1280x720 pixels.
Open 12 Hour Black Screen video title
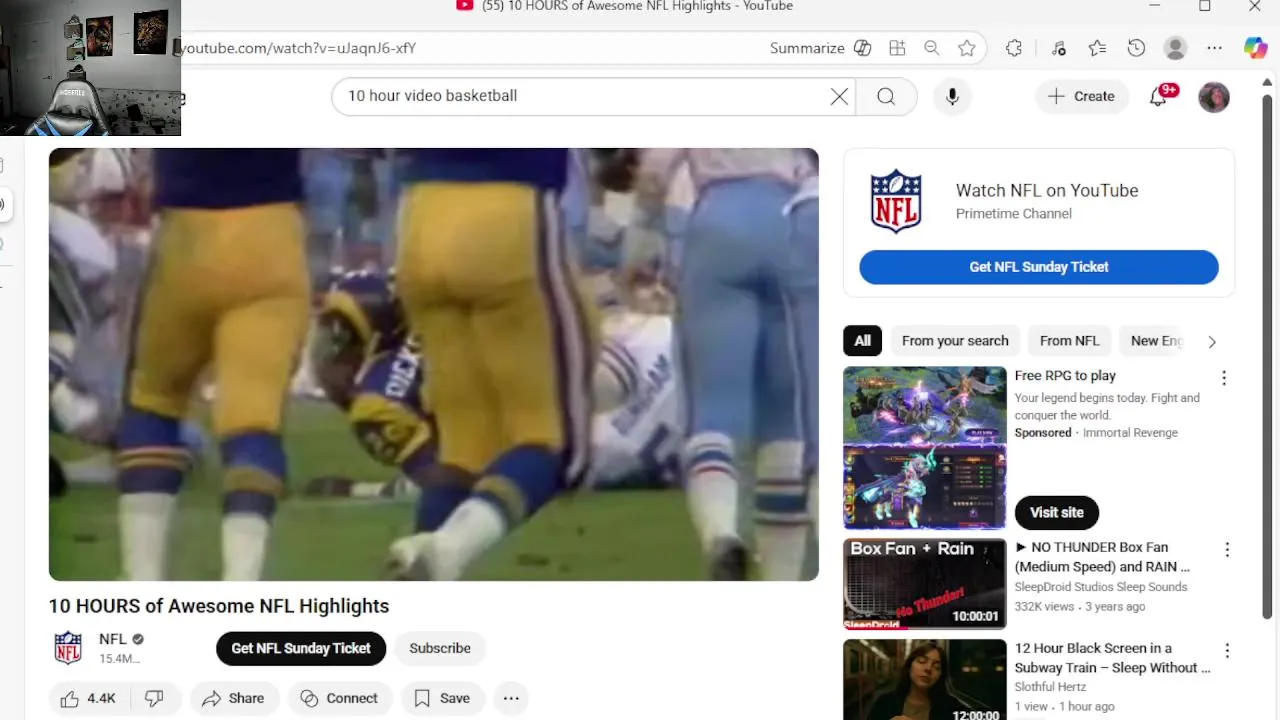tap(1112, 658)
